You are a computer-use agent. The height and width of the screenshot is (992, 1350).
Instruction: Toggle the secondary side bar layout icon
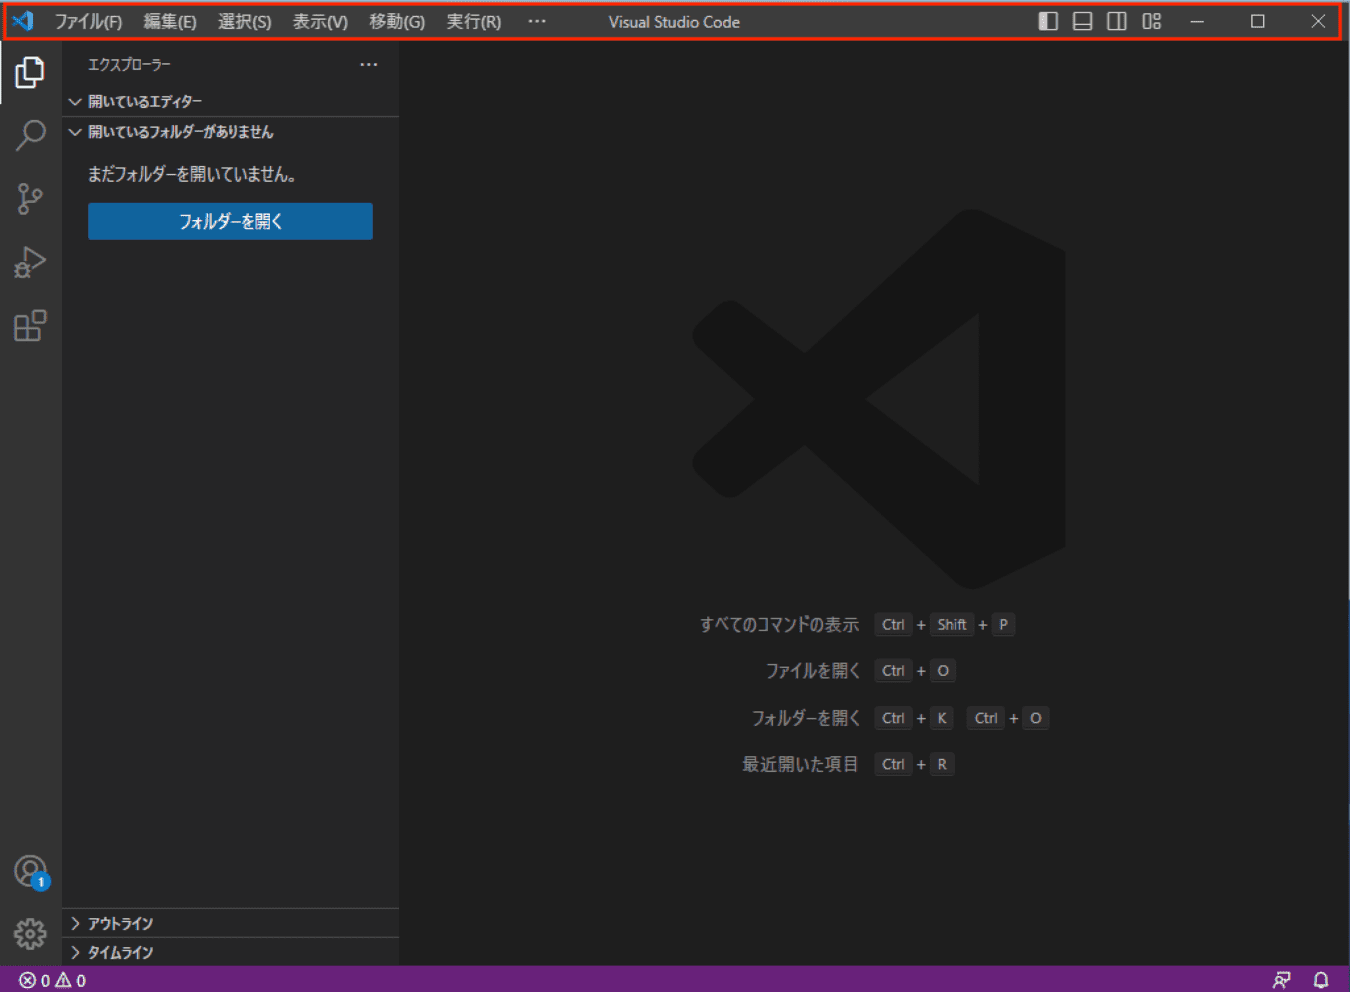point(1117,21)
